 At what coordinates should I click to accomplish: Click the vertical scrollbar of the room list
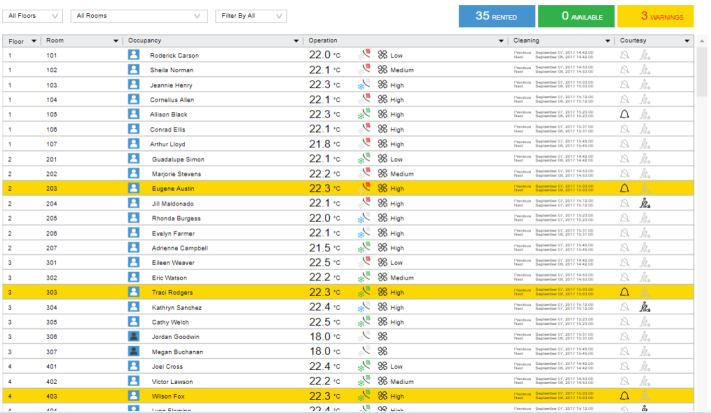pos(704,200)
